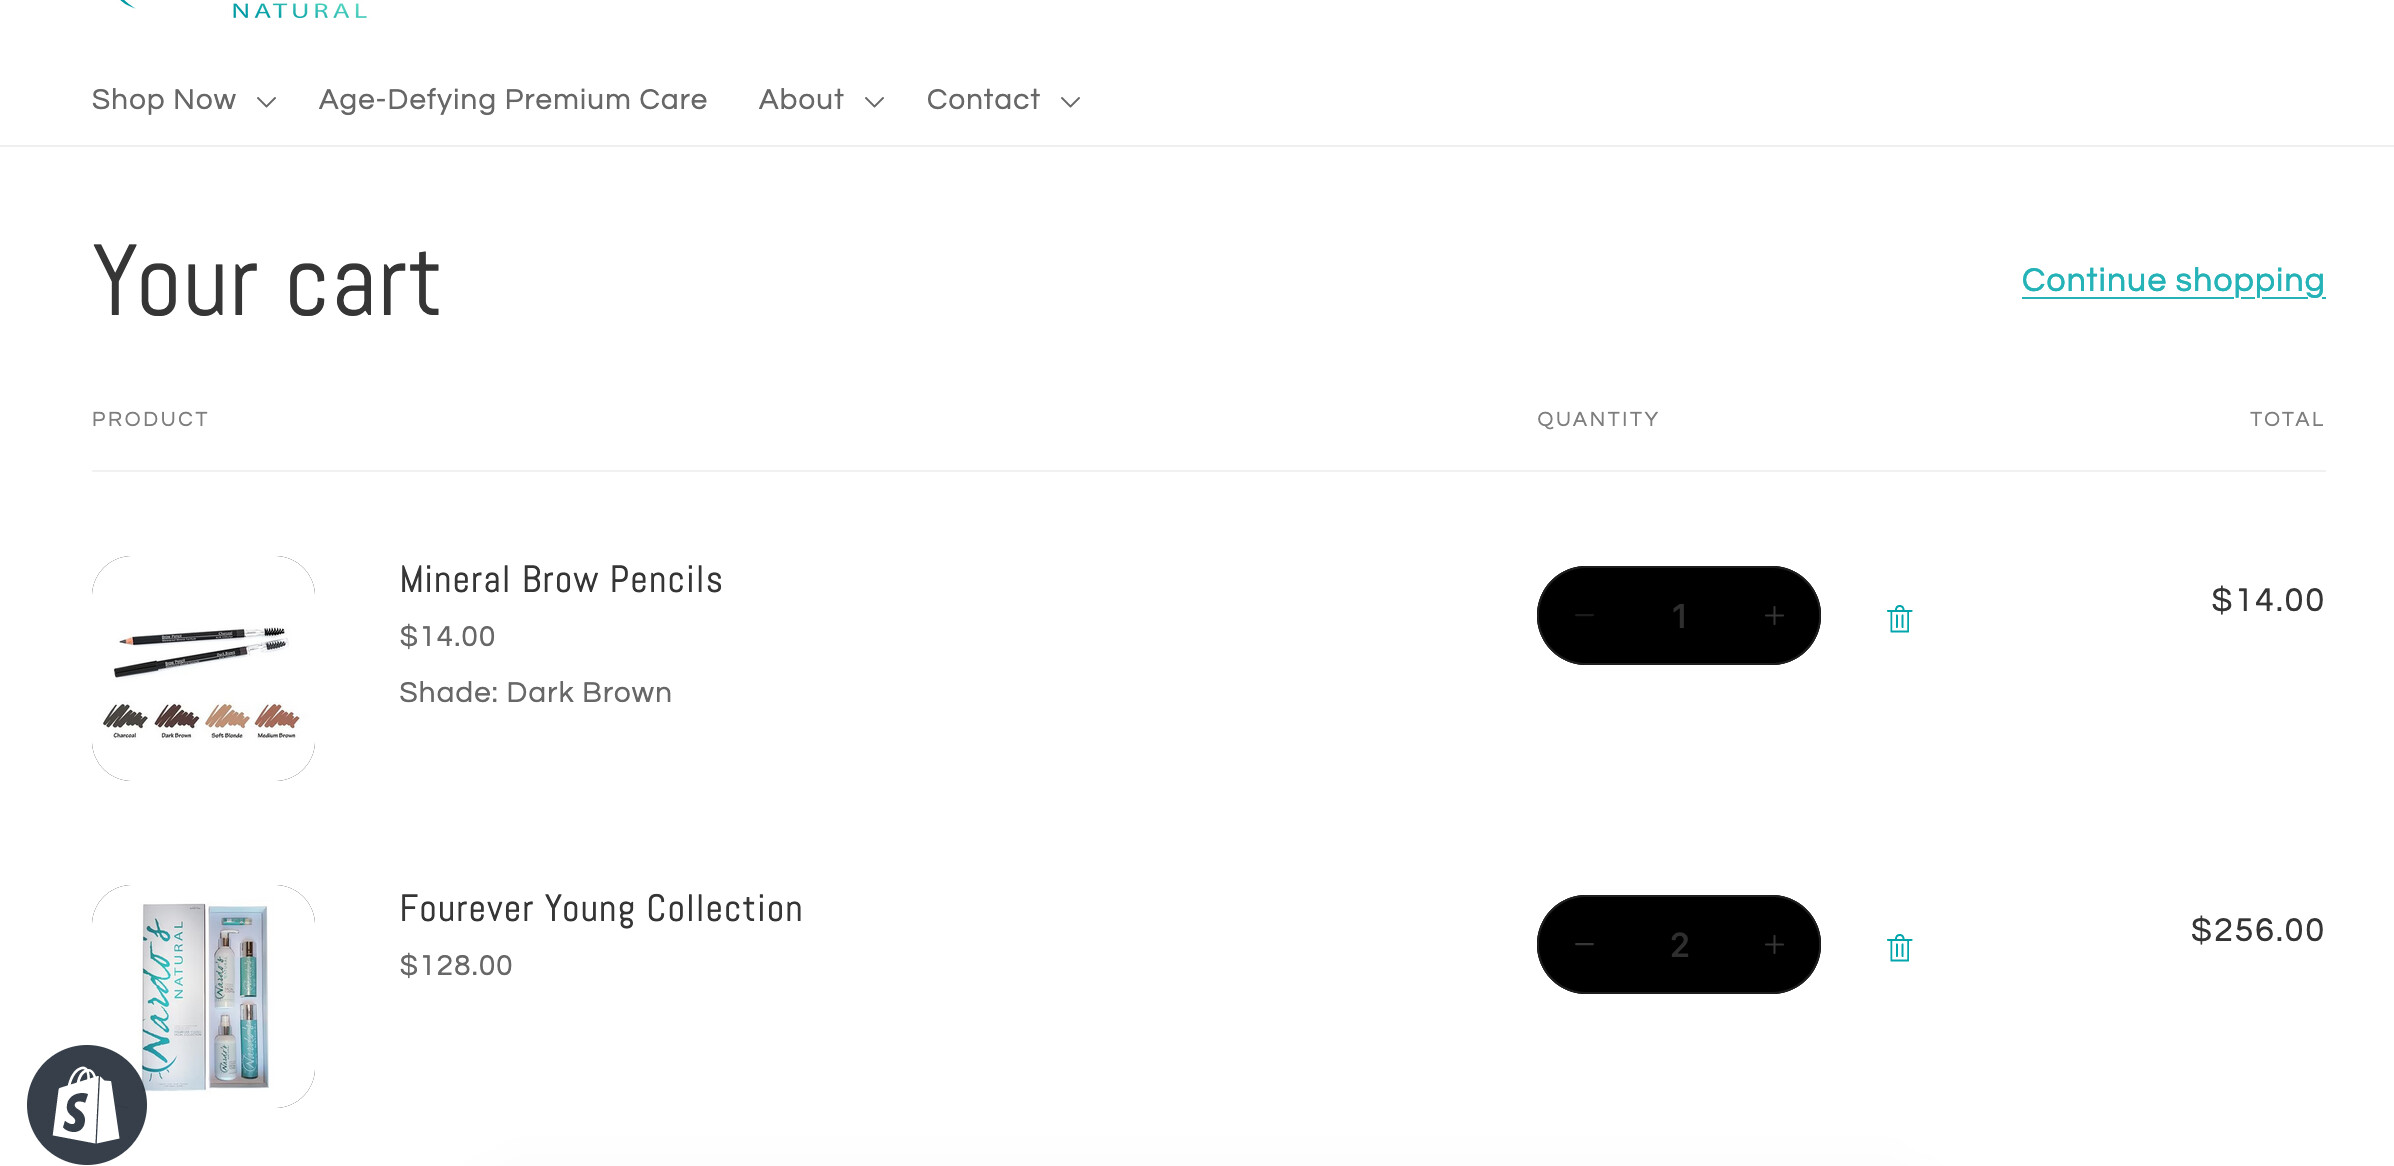
Task: Open the Shopify chat bubble icon
Action: [87, 1105]
